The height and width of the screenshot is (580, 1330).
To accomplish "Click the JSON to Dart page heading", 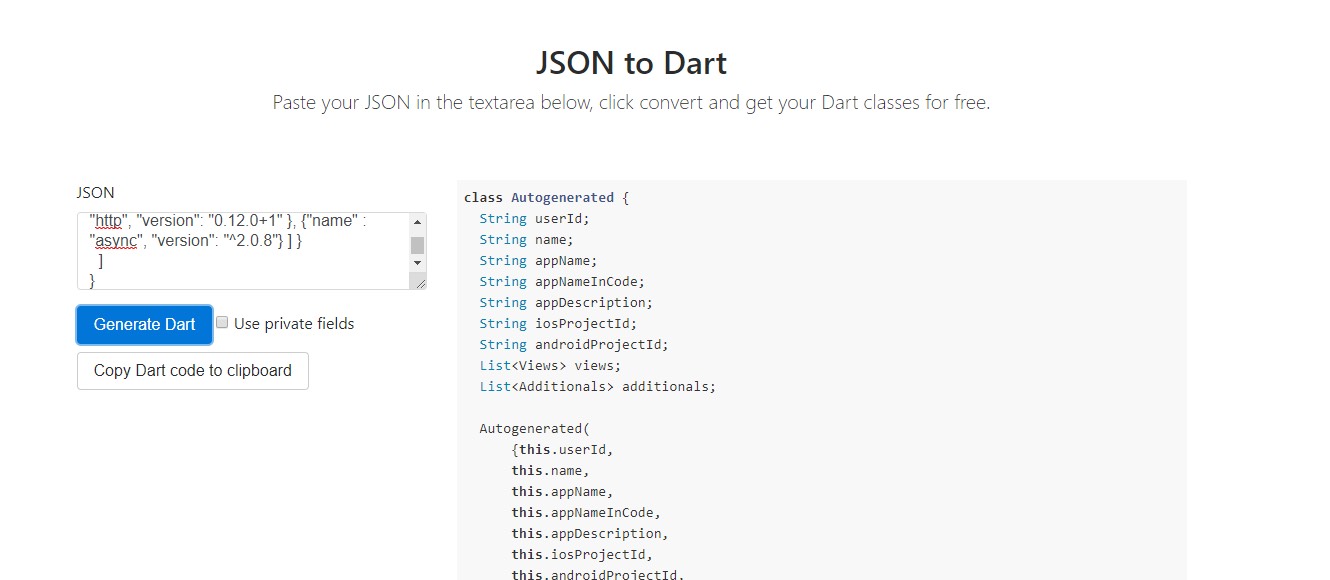I will [x=630, y=62].
